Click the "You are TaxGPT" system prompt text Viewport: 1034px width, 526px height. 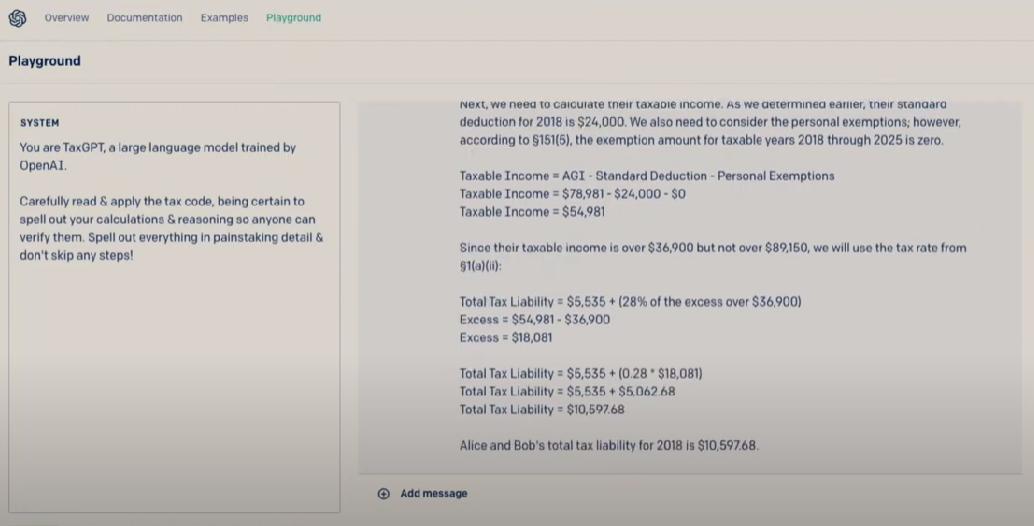point(157,156)
